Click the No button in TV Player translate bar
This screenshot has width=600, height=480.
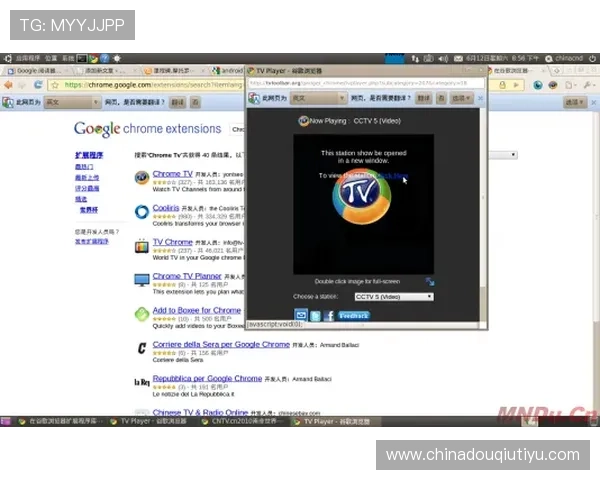441,98
